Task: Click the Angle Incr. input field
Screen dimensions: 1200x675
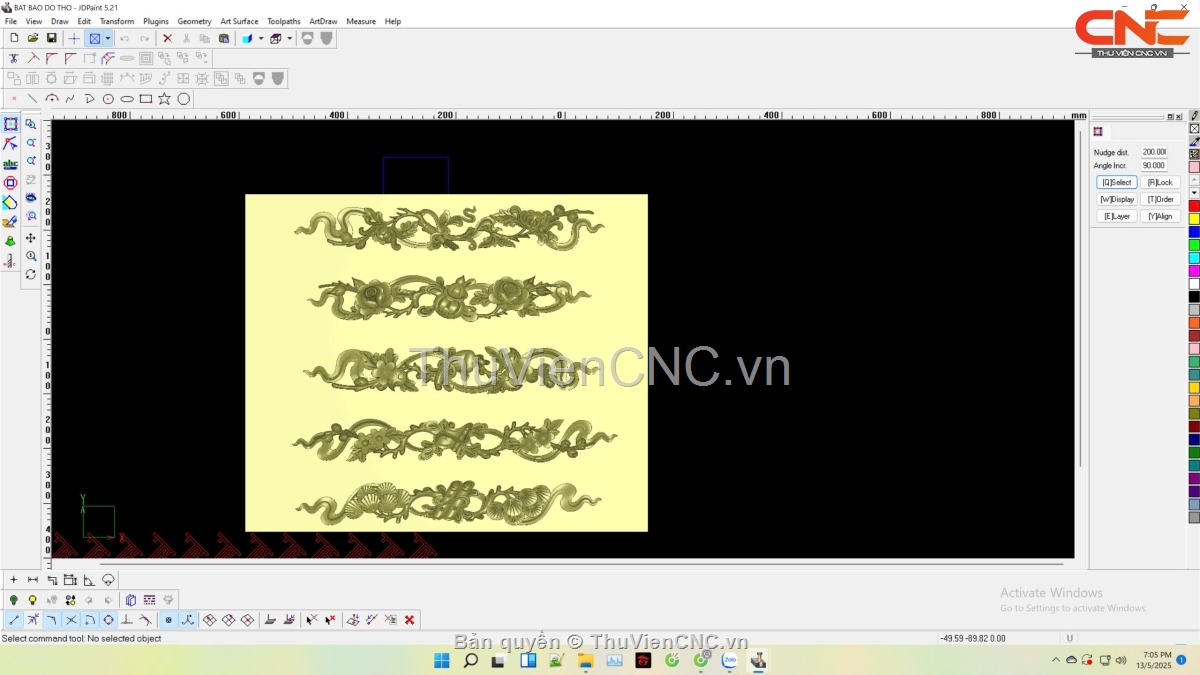Action: [x=1154, y=165]
